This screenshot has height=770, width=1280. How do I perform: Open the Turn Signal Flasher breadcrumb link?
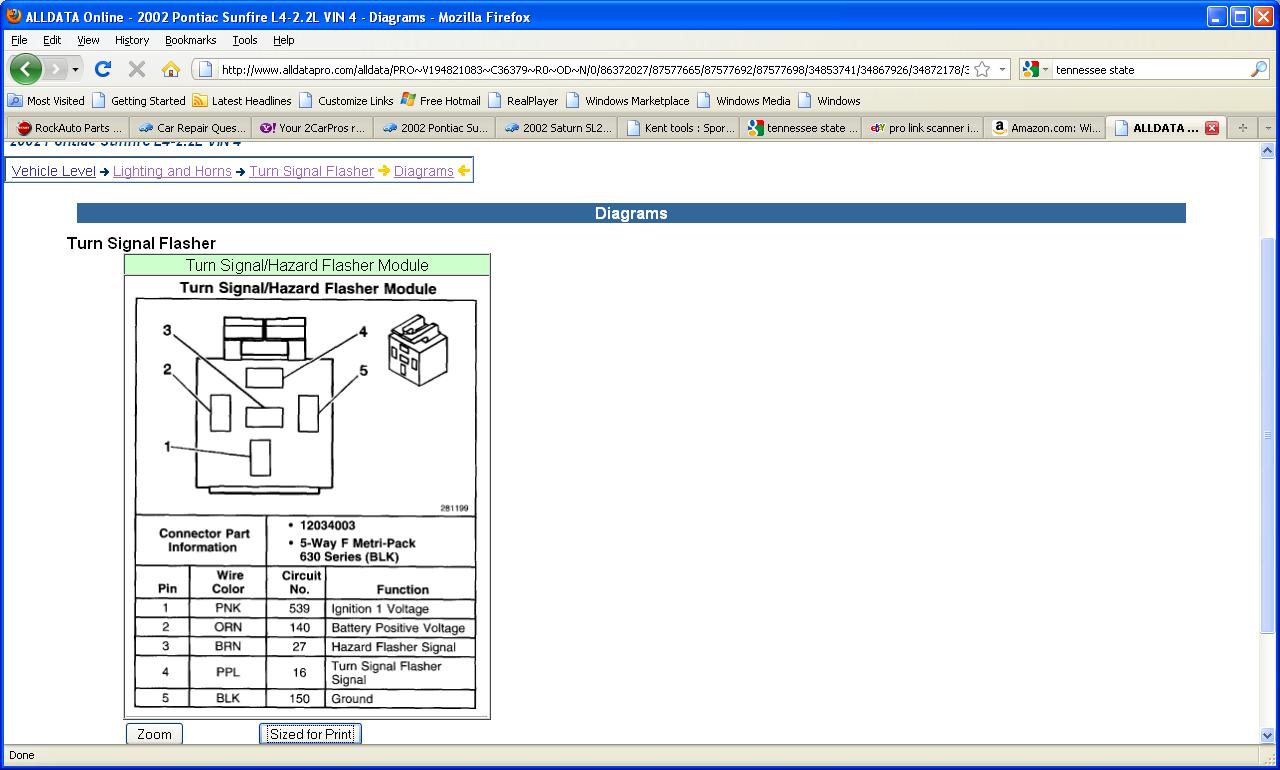pyautogui.click(x=311, y=171)
